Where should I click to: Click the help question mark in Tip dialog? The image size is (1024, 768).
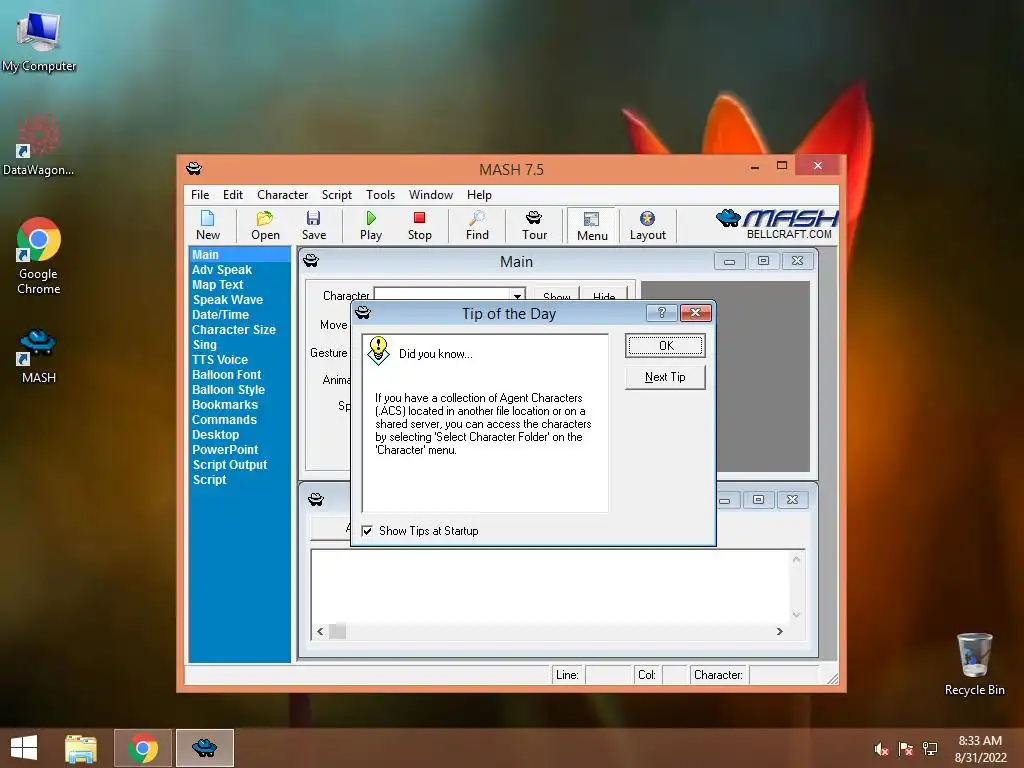pyautogui.click(x=661, y=313)
